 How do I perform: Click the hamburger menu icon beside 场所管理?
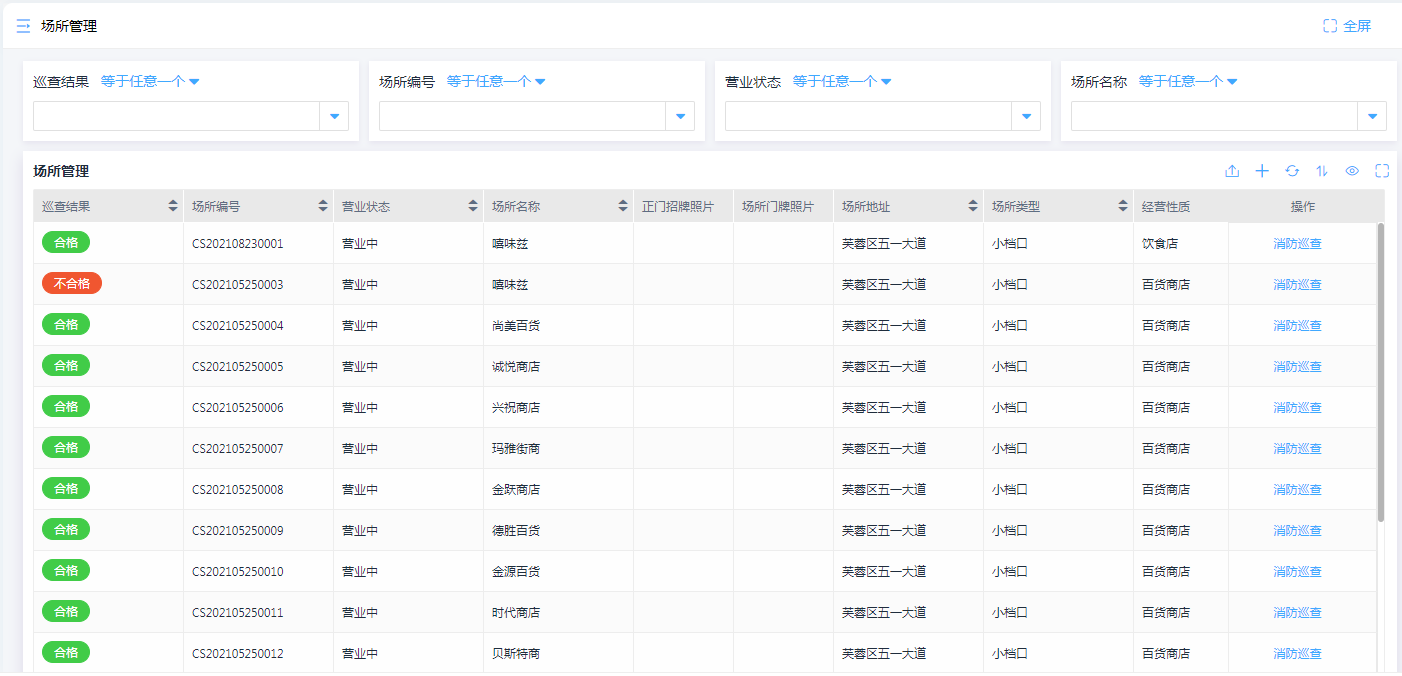23,26
